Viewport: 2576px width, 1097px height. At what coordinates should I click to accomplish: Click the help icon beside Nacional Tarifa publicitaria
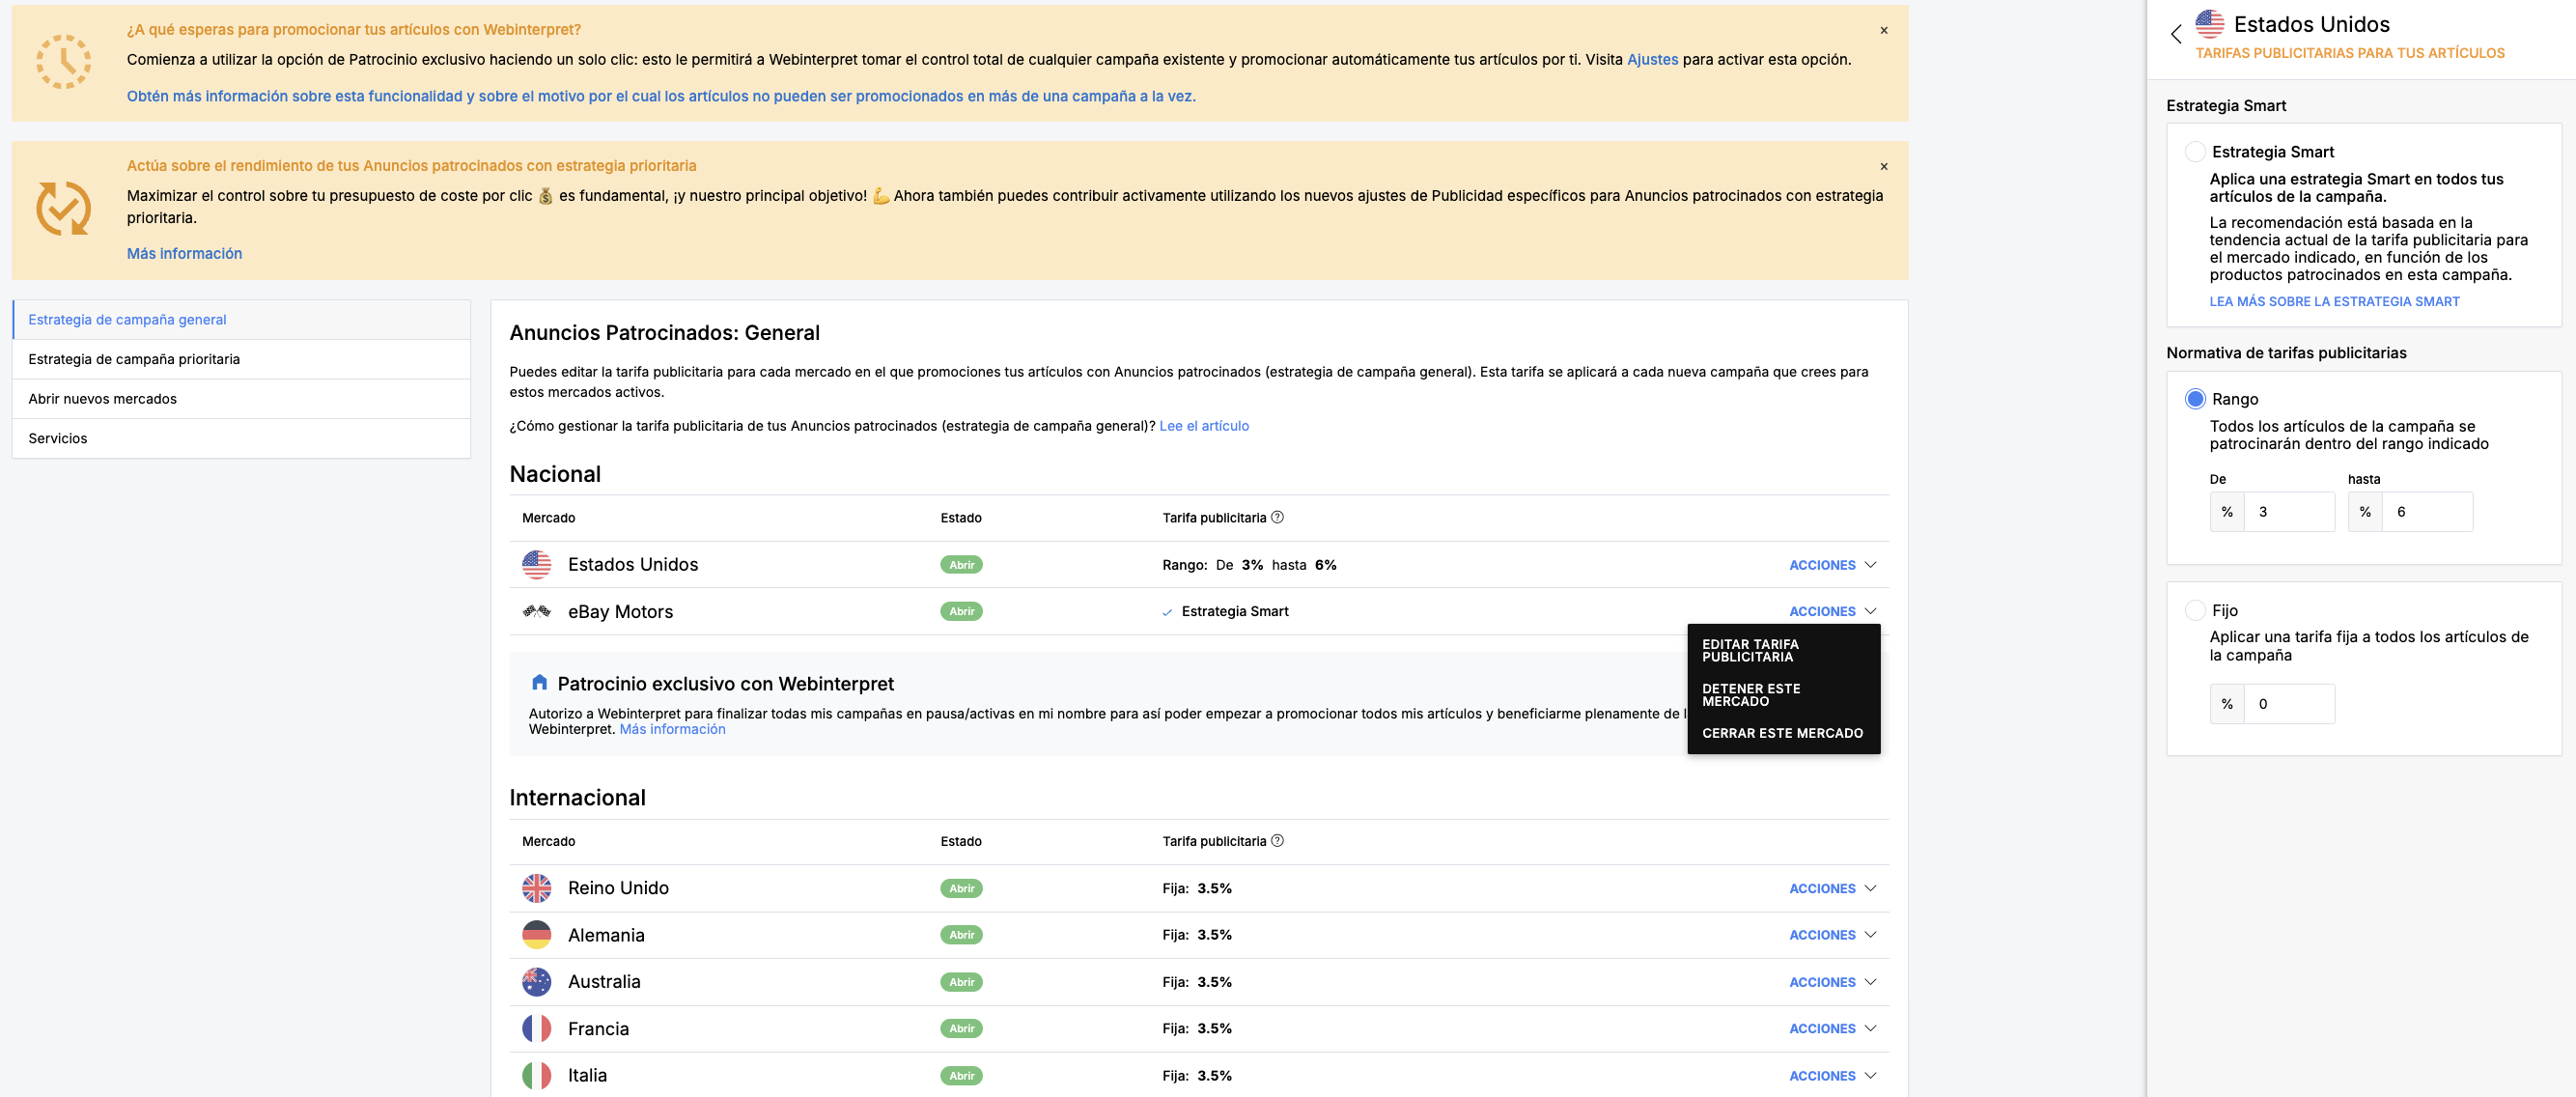(1277, 517)
